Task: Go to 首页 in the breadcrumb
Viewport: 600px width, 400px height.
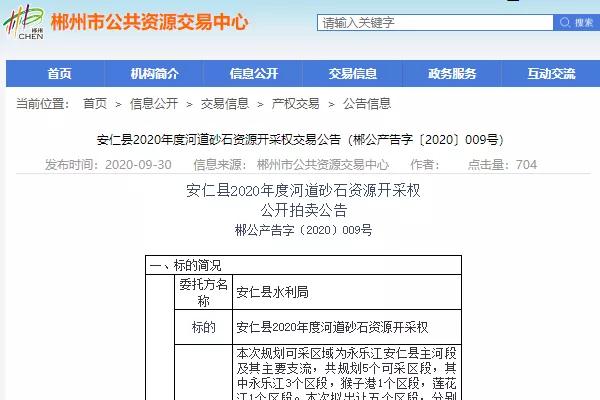Action: pyautogui.click(x=95, y=103)
